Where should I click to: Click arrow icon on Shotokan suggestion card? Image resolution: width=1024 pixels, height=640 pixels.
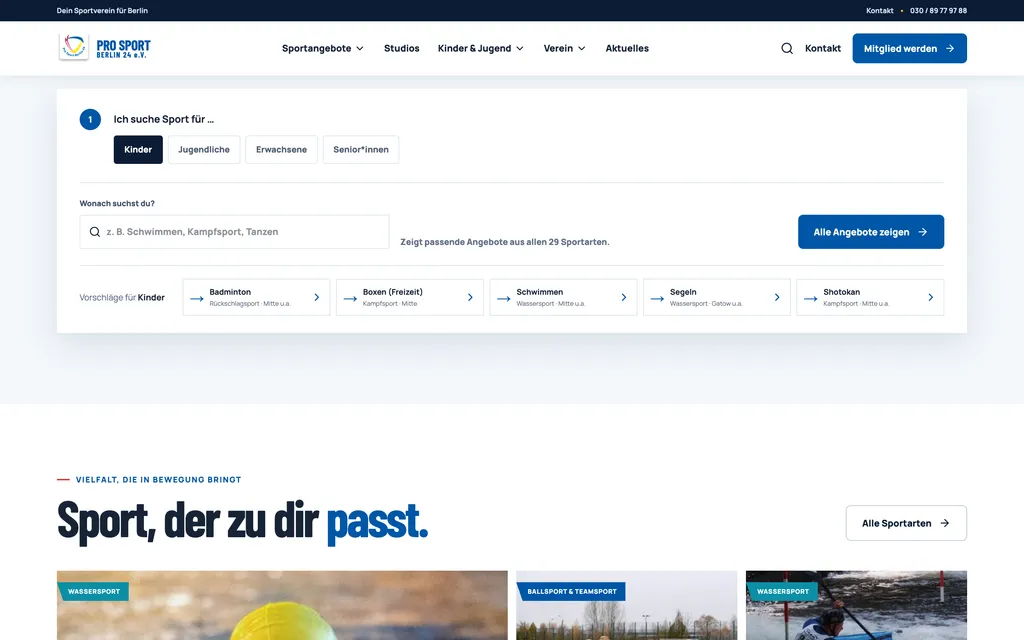point(810,298)
